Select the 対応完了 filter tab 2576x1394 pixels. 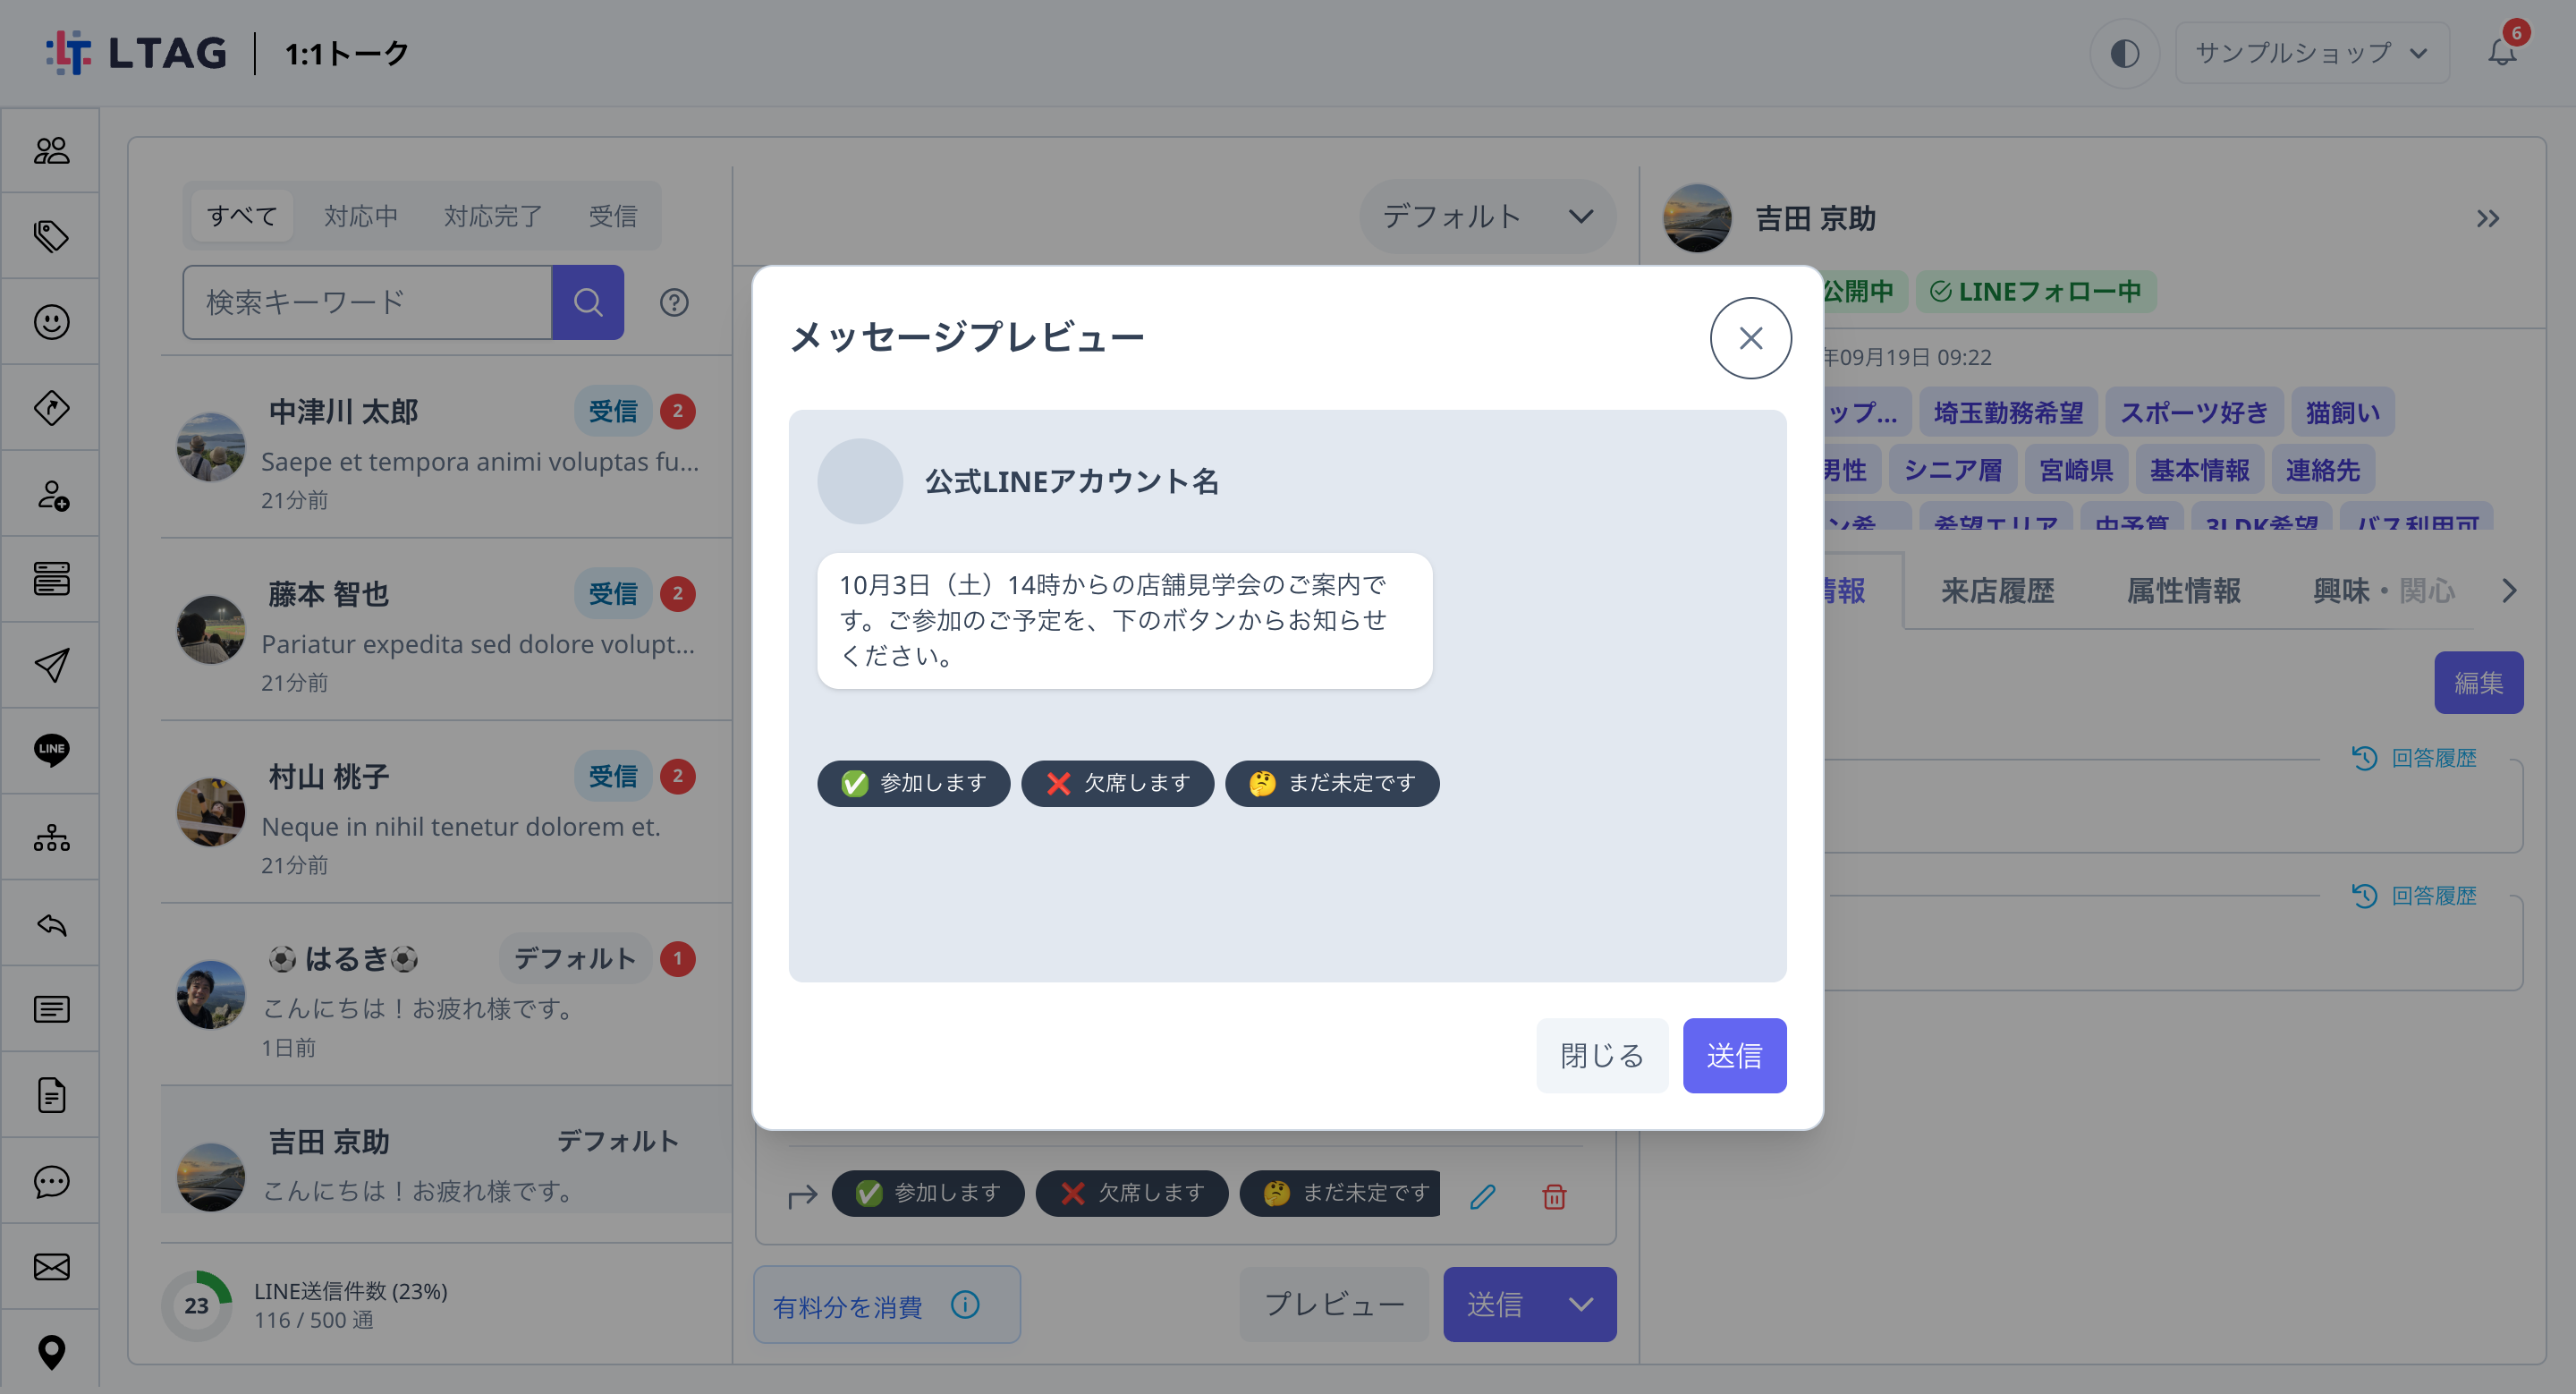pos(493,216)
